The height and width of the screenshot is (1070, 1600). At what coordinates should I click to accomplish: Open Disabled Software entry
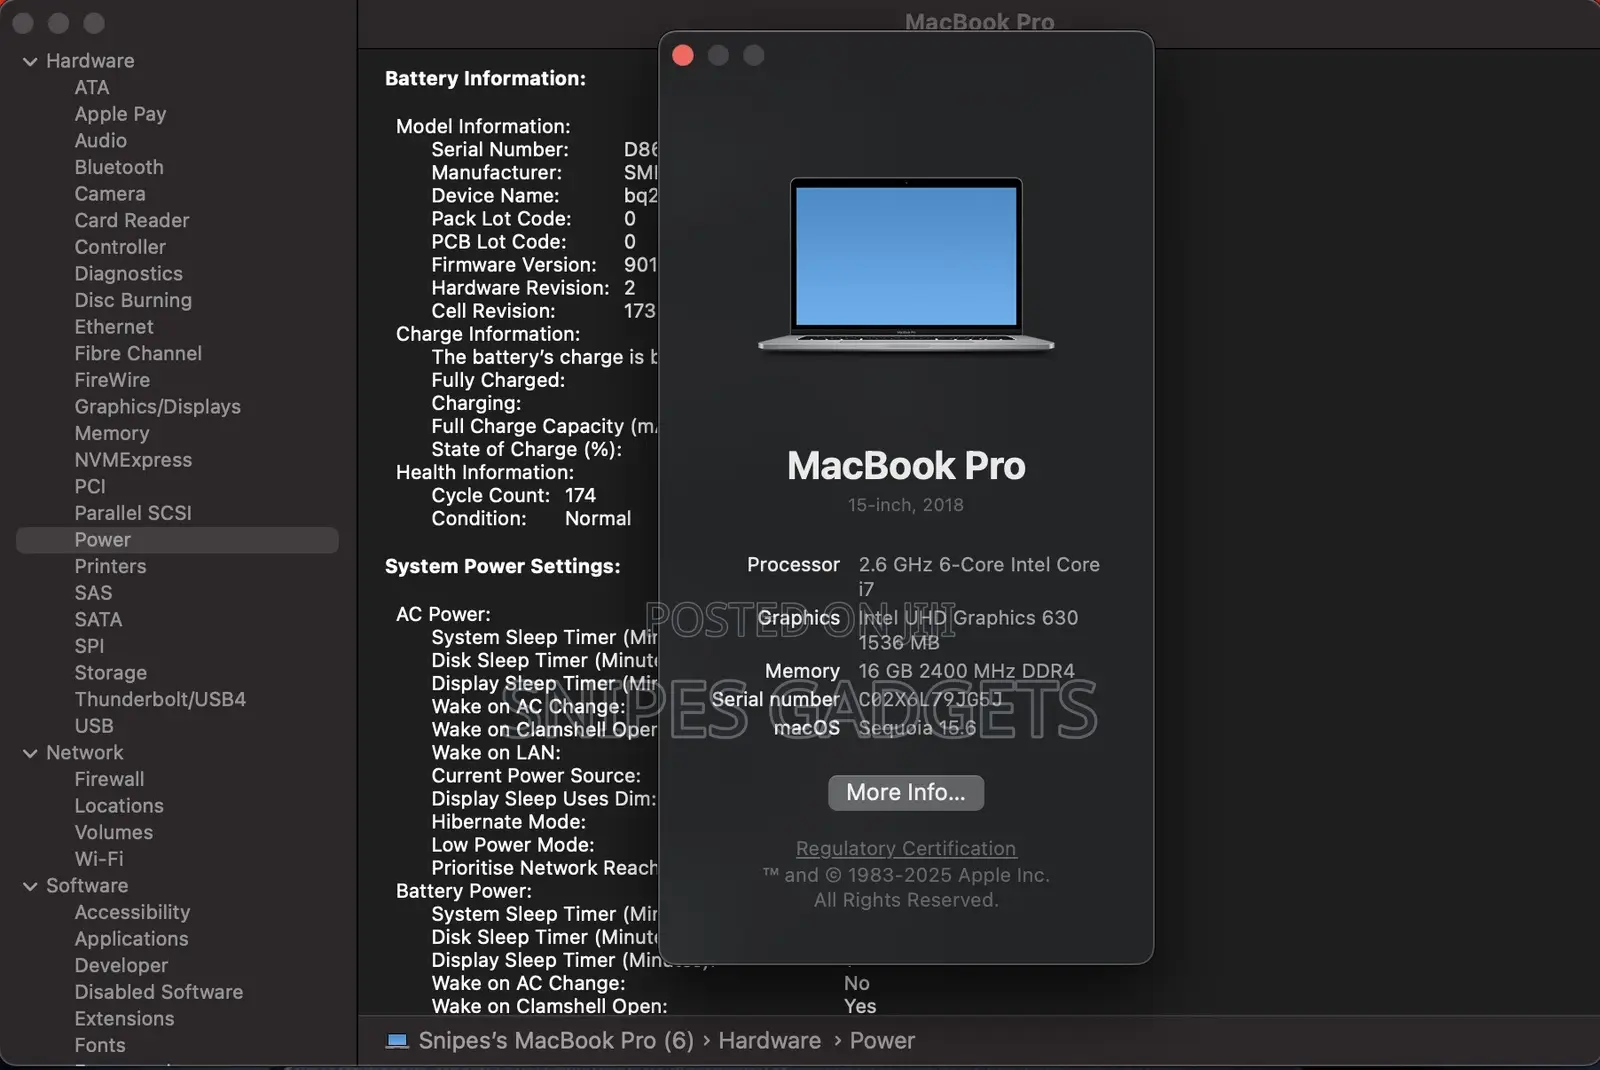[x=158, y=992]
